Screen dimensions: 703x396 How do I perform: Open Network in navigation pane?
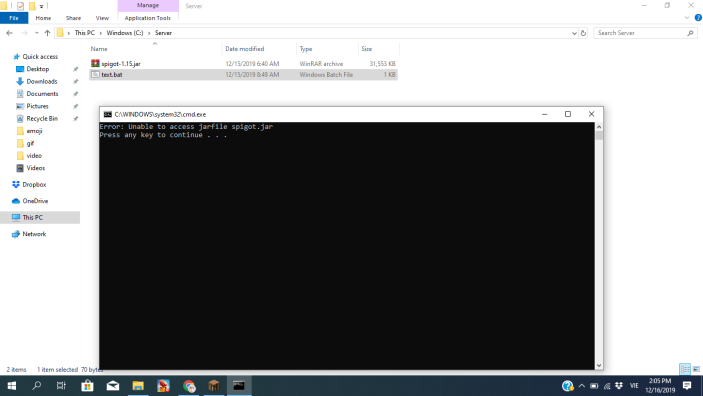(x=34, y=234)
